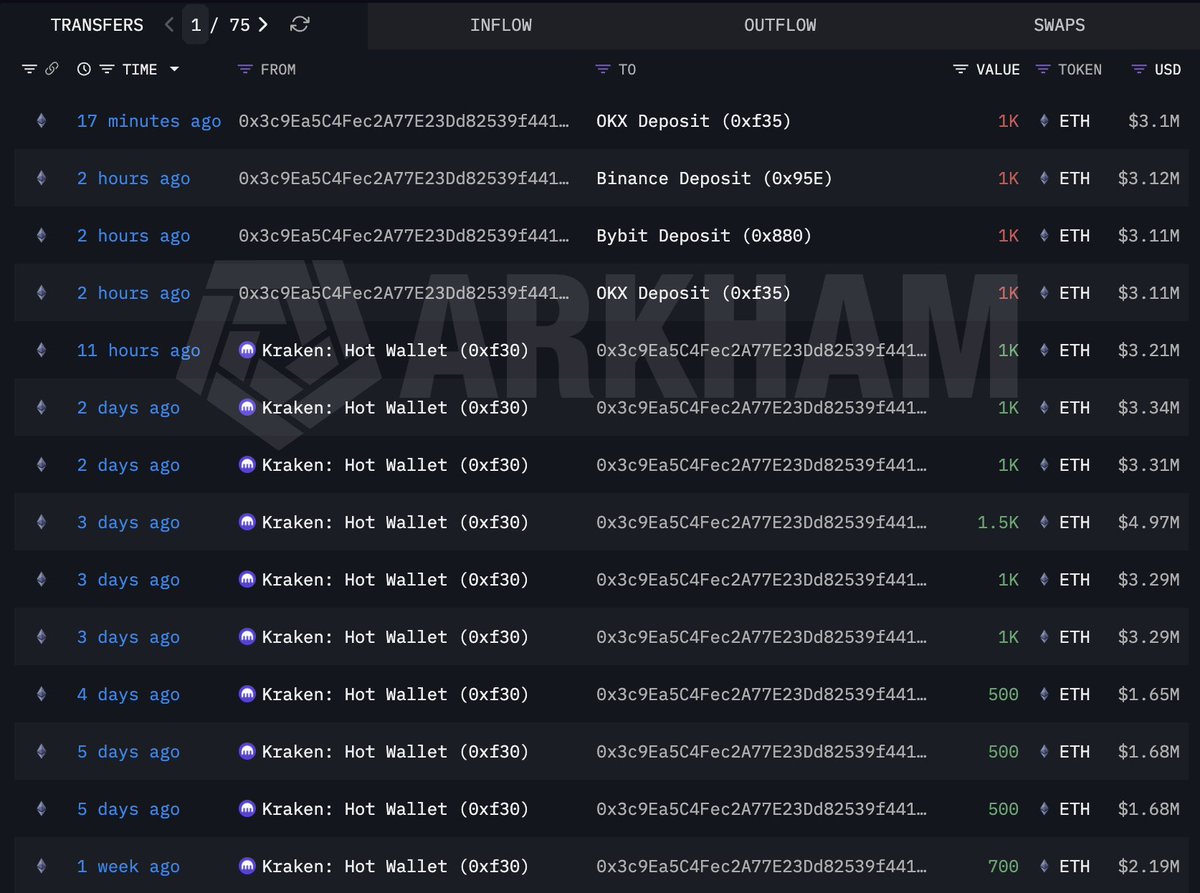This screenshot has width=1200, height=893.
Task: Click the '17 minutes ago' timestamp link
Action: pos(148,120)
